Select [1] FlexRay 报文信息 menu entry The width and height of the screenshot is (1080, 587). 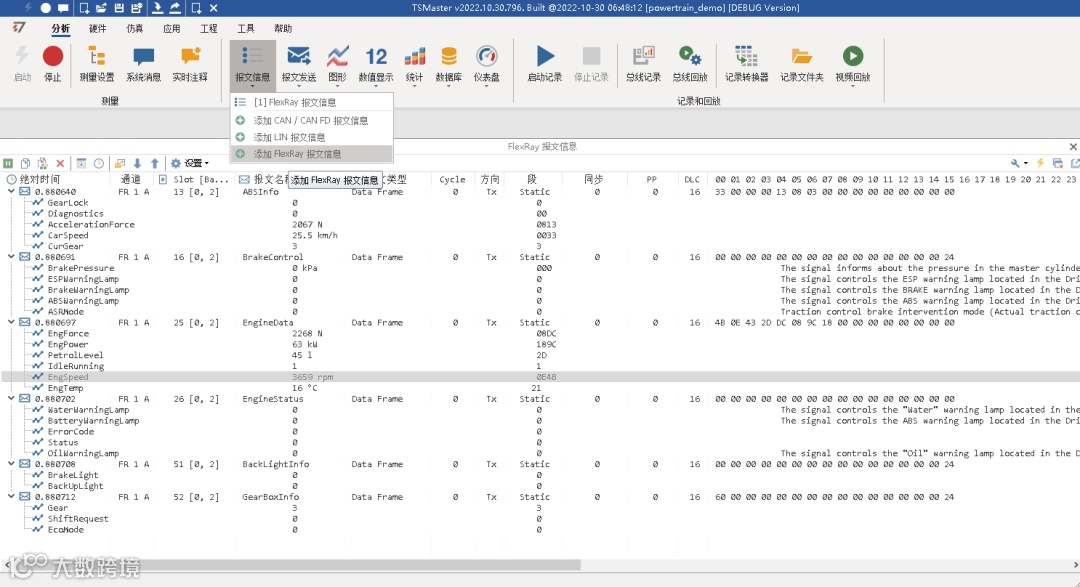[311, 102]
